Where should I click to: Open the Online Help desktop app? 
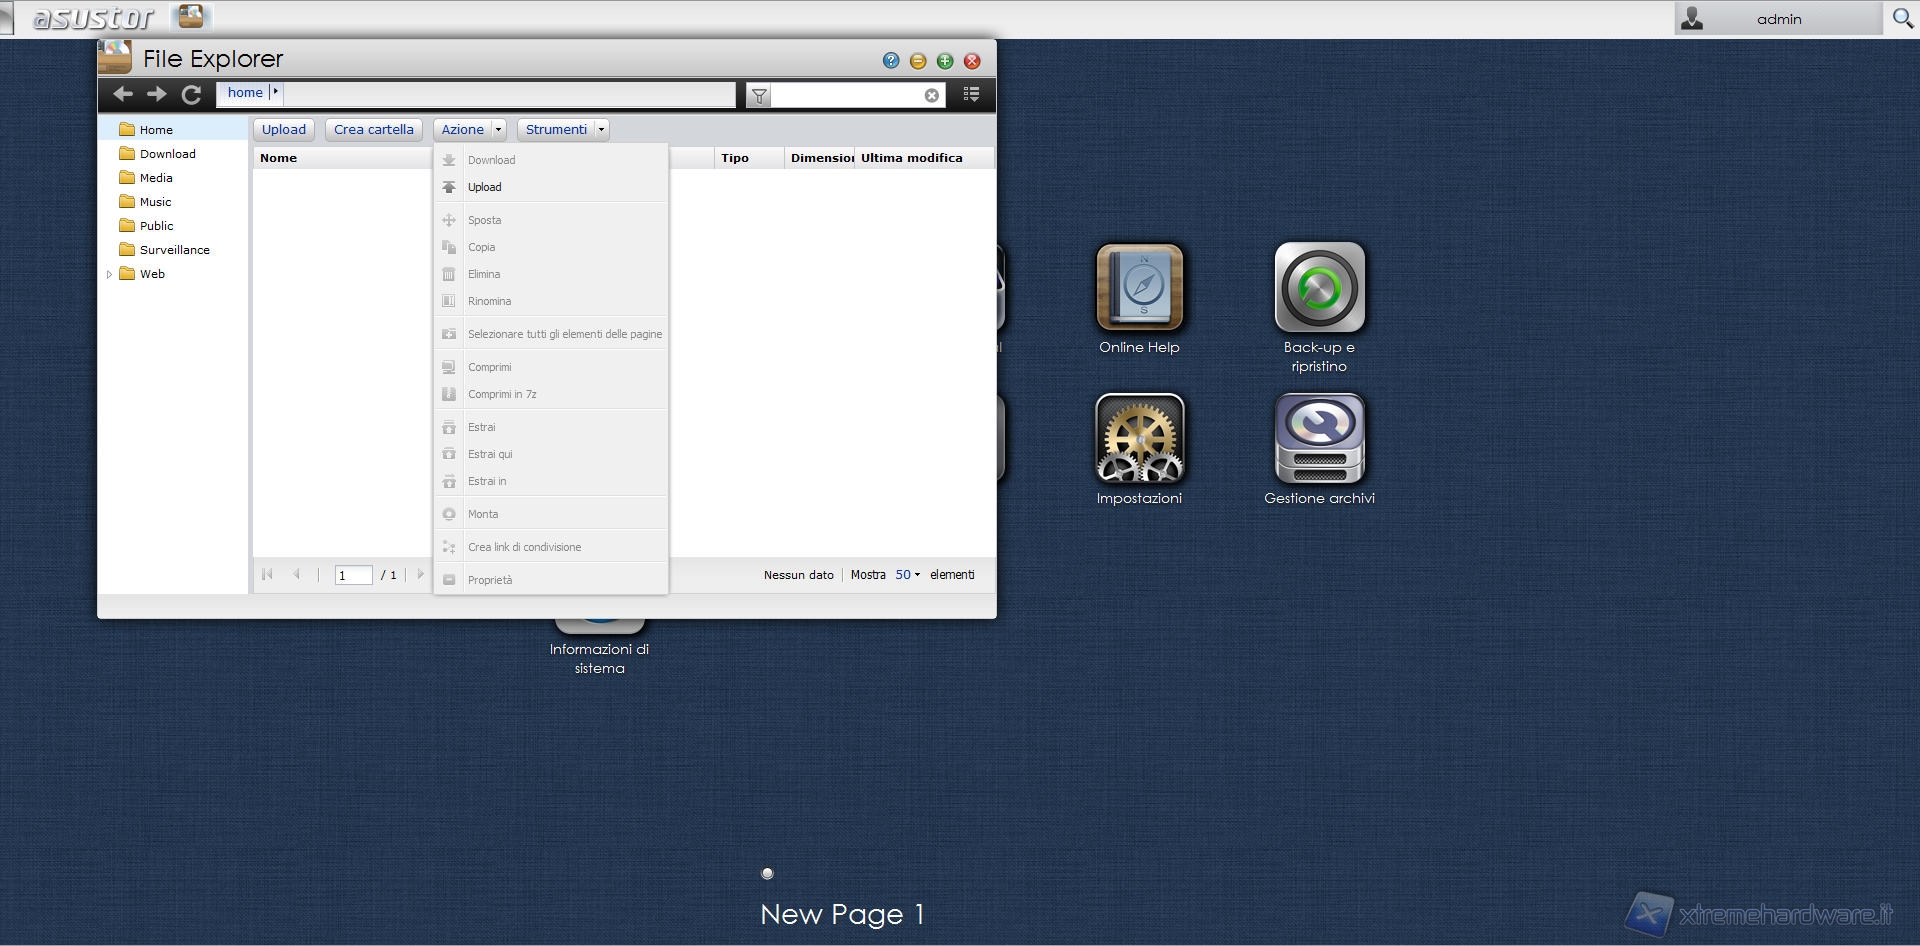1139,288
